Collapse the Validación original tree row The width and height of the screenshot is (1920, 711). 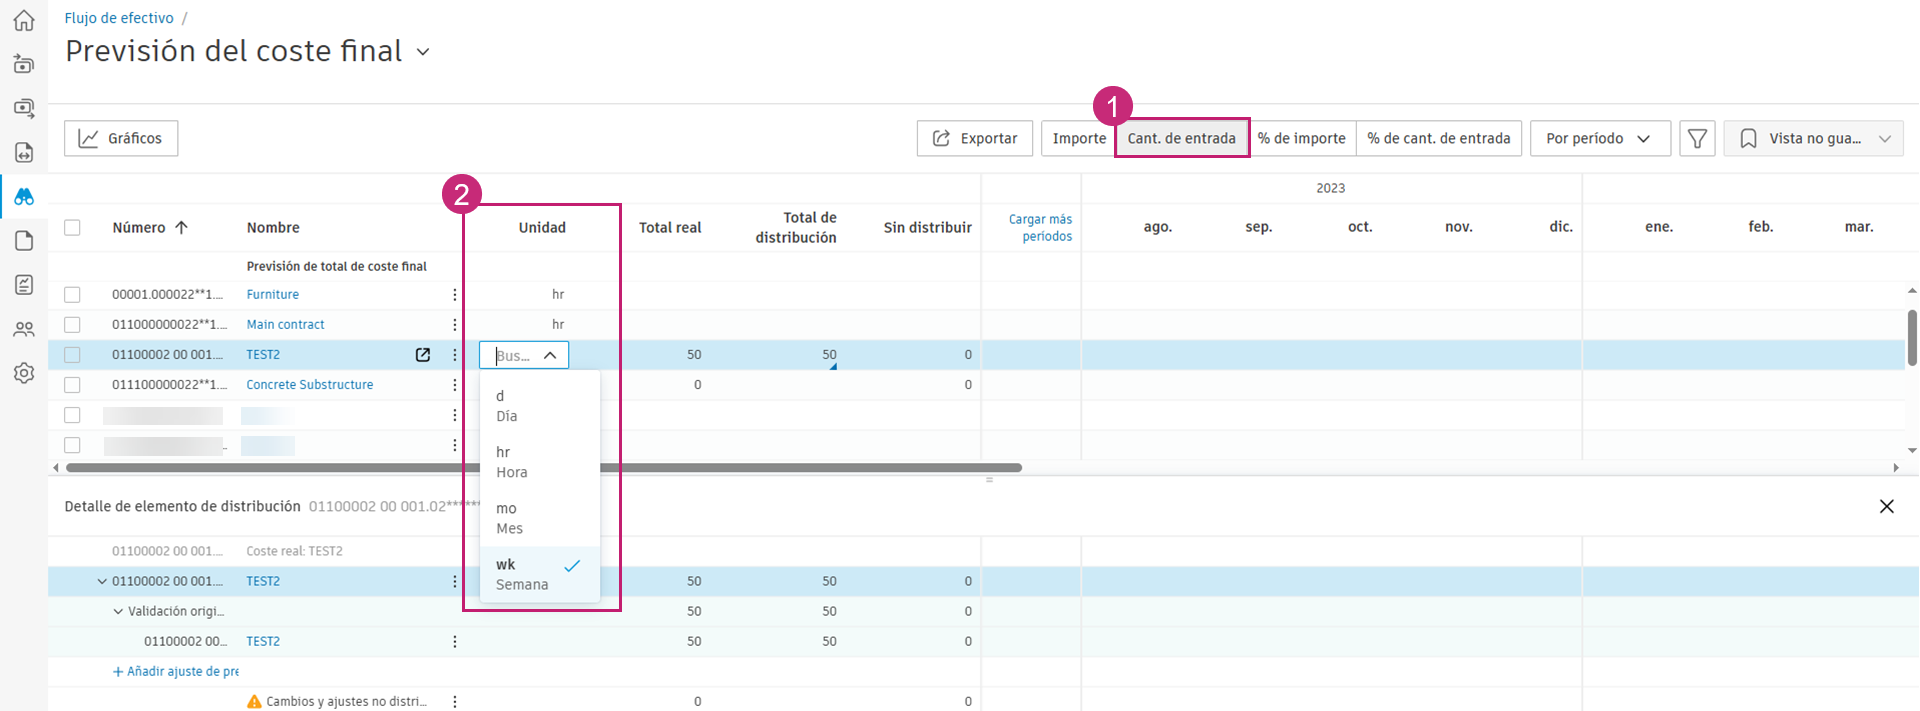(x=118, y=611)
